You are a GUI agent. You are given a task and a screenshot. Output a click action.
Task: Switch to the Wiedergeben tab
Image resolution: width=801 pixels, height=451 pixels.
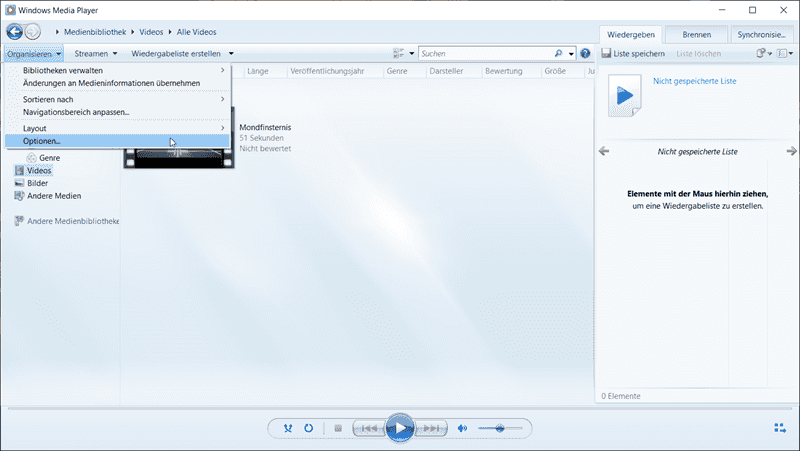631,35
